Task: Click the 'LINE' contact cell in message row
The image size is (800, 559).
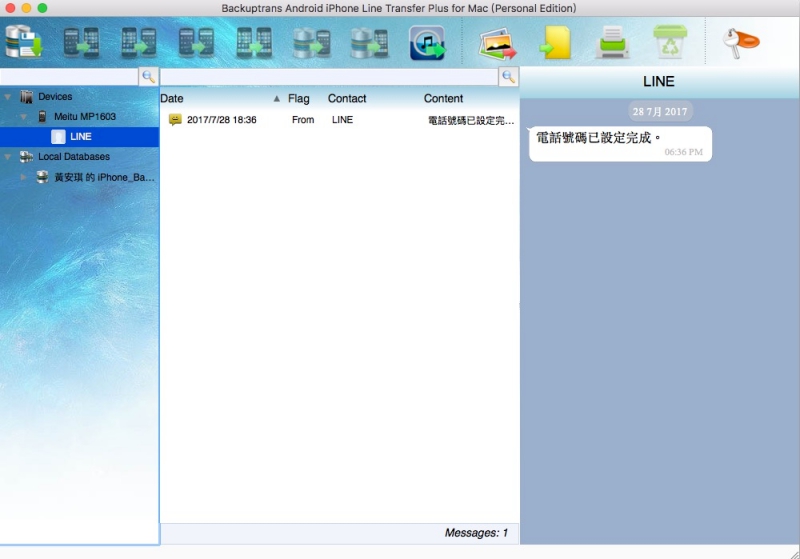Action: coord(342,119)
